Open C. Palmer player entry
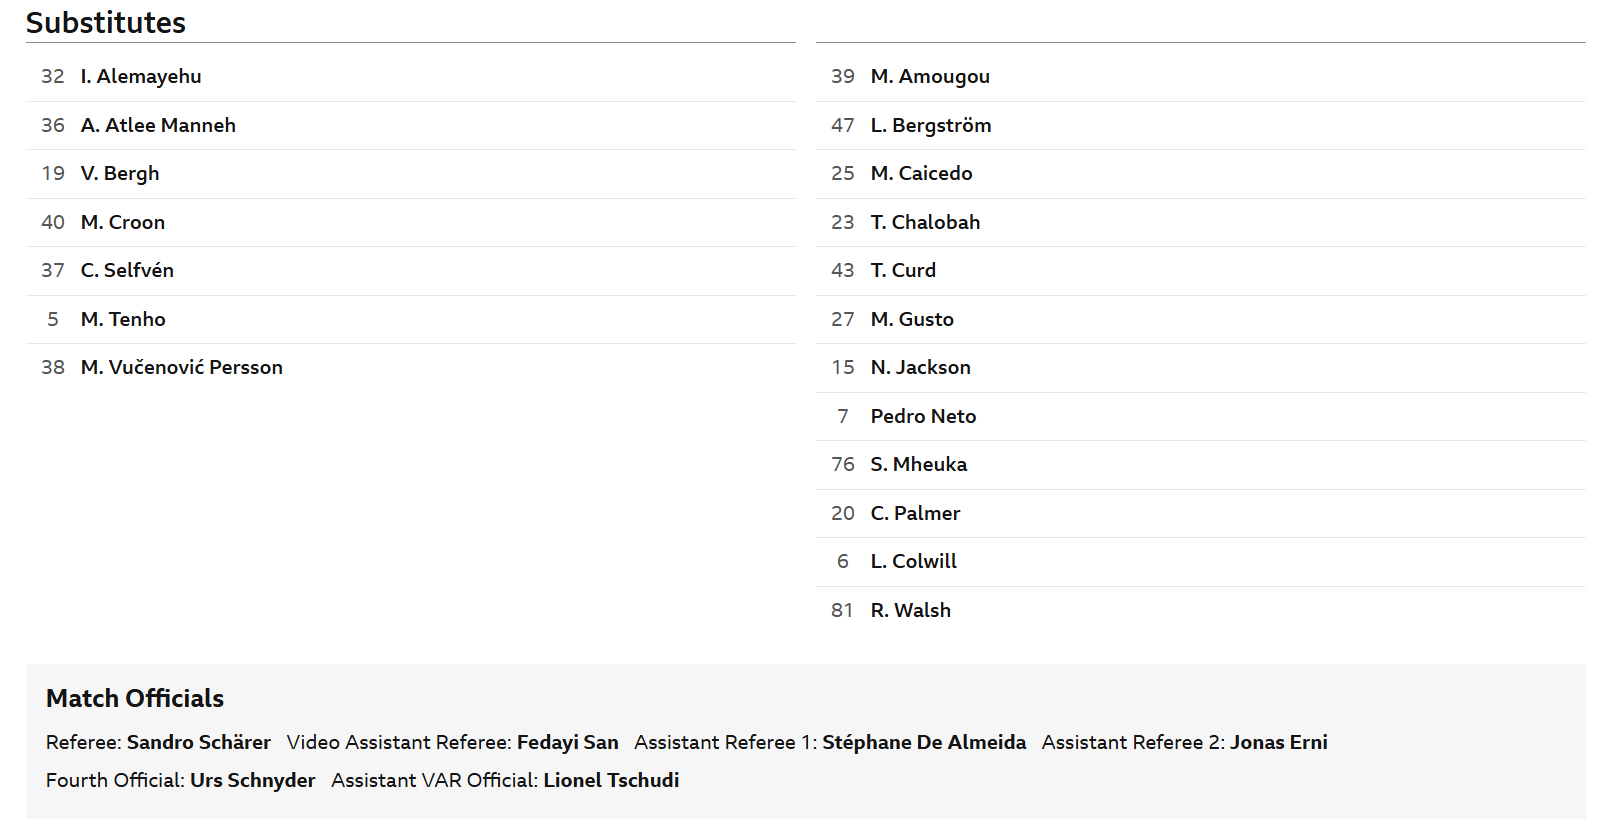 click(x=915, y=513)
